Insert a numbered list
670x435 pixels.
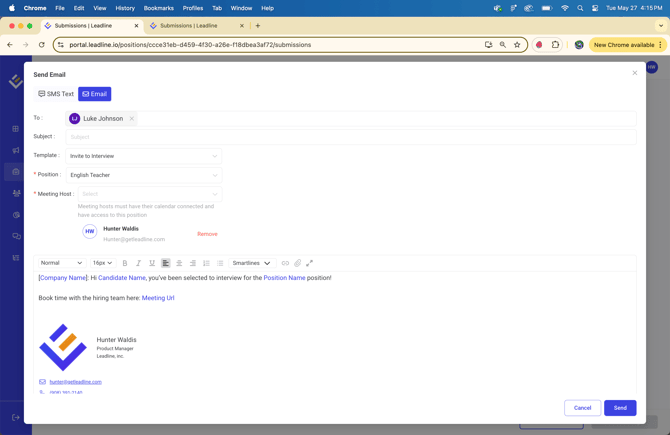click(206, 263)
